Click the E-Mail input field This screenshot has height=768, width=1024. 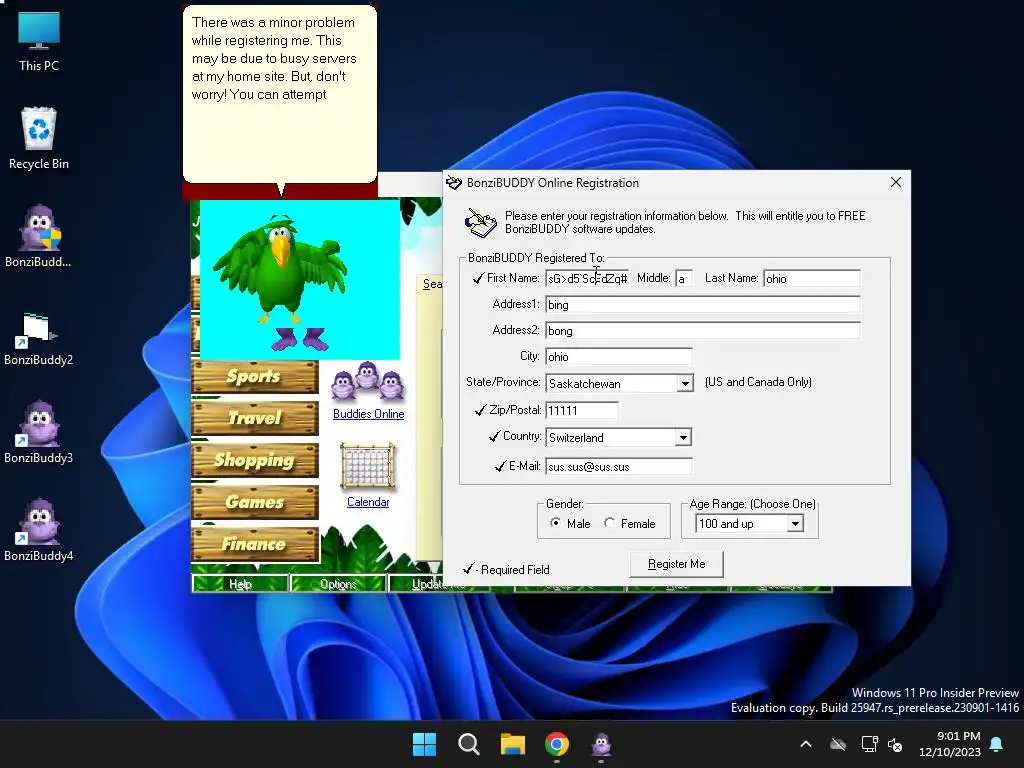tap(618, 466)
